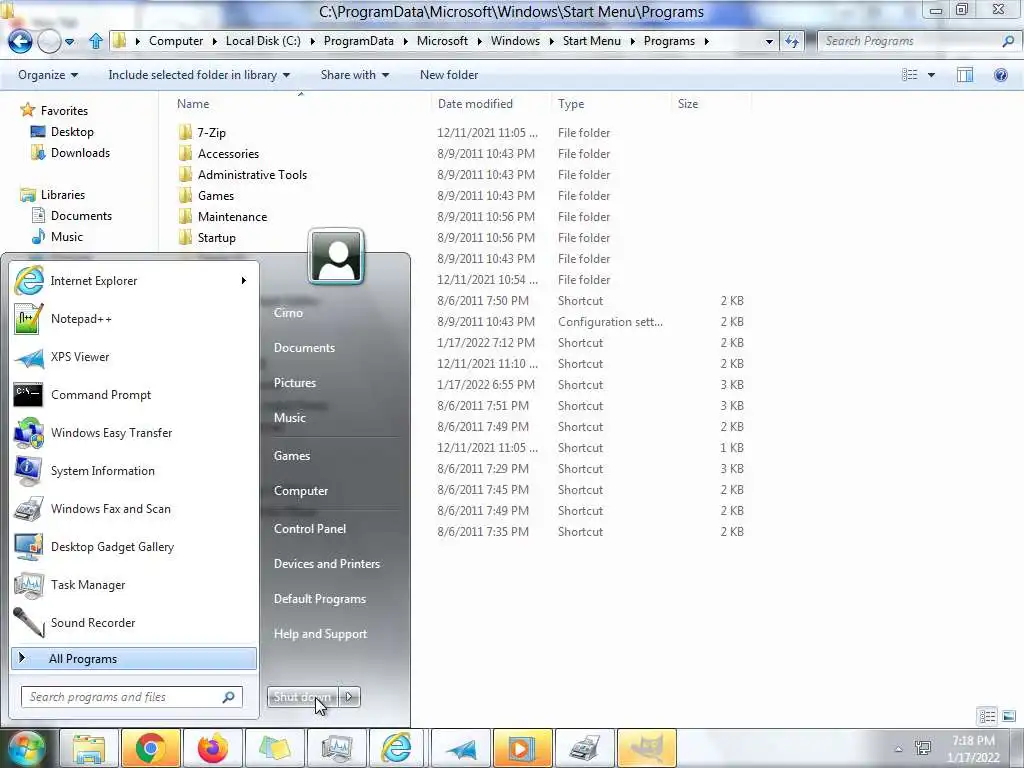The width and height of the screenshot is (1024, 768).
Task: Open XPS Viewer taskbar icon
Action: coord(460,748)
